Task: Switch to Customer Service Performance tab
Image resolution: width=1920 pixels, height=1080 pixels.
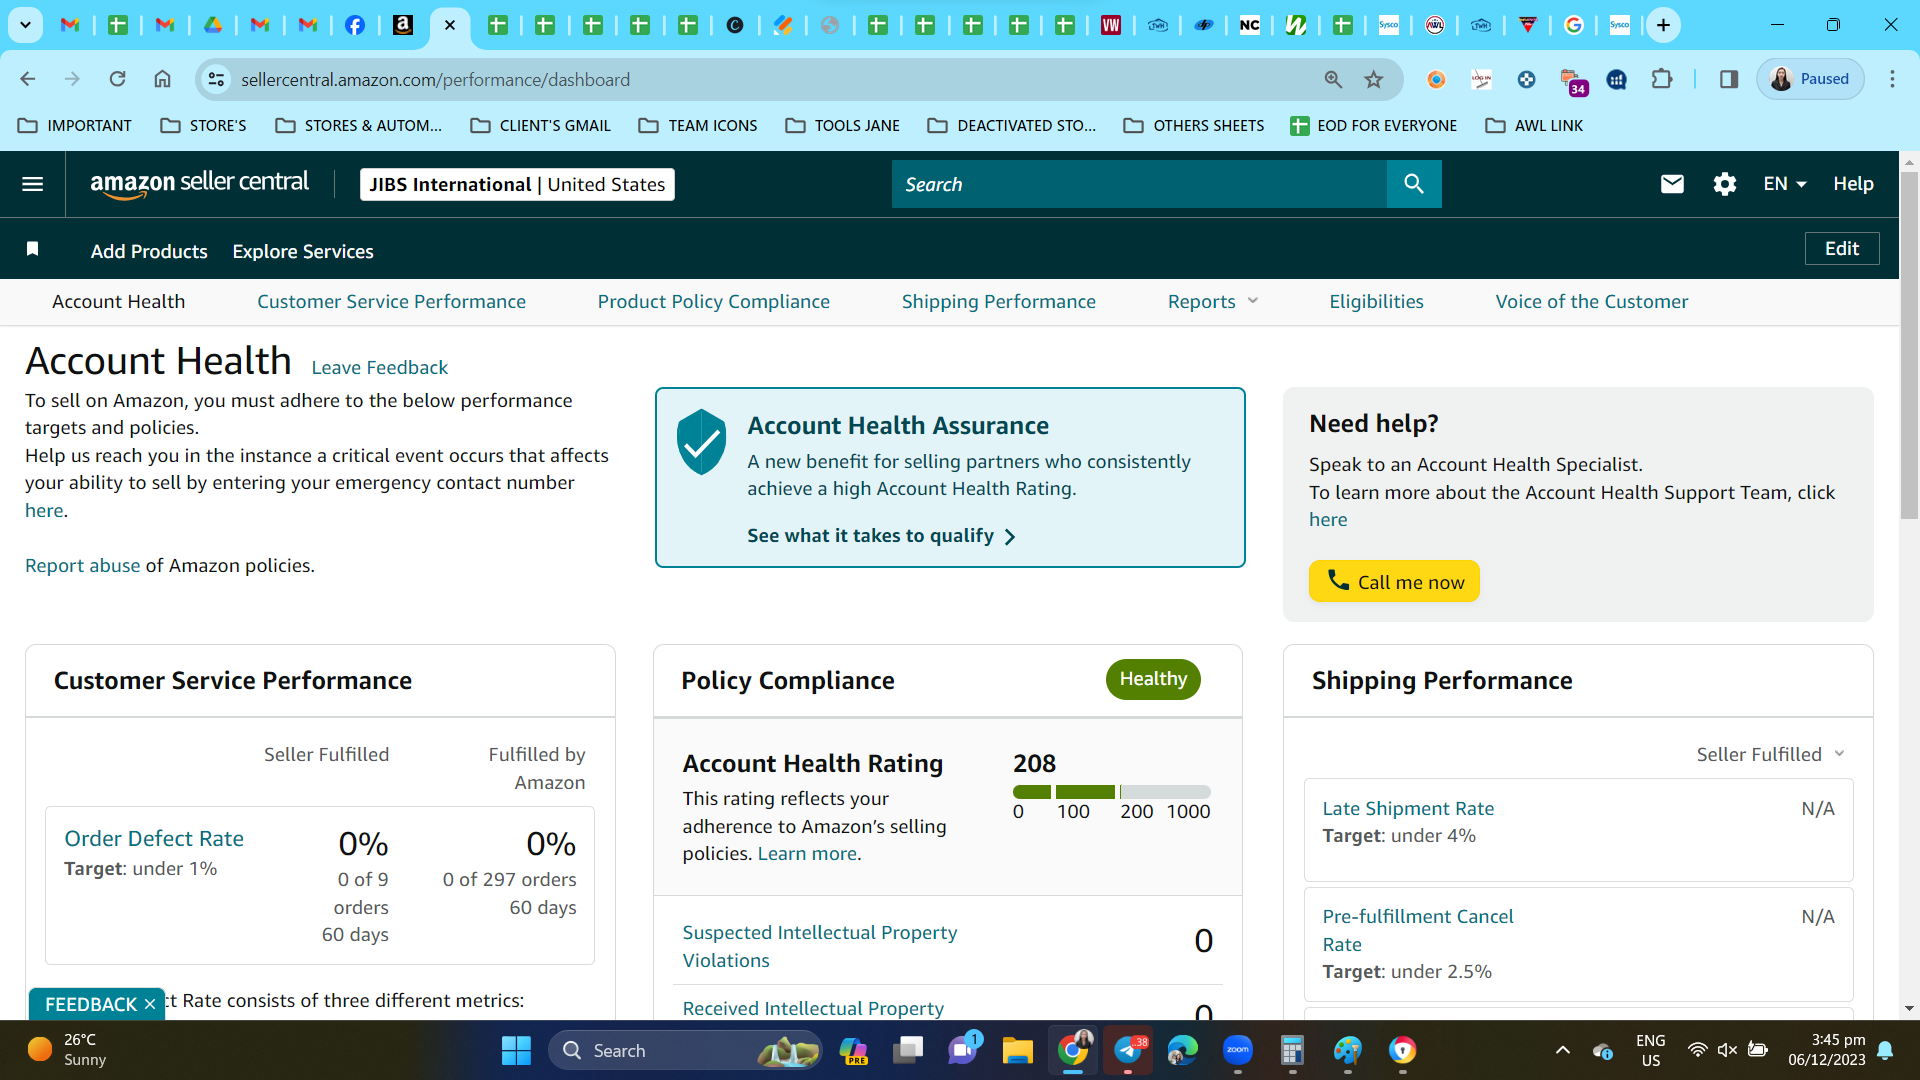Action: tap(391, 302)
